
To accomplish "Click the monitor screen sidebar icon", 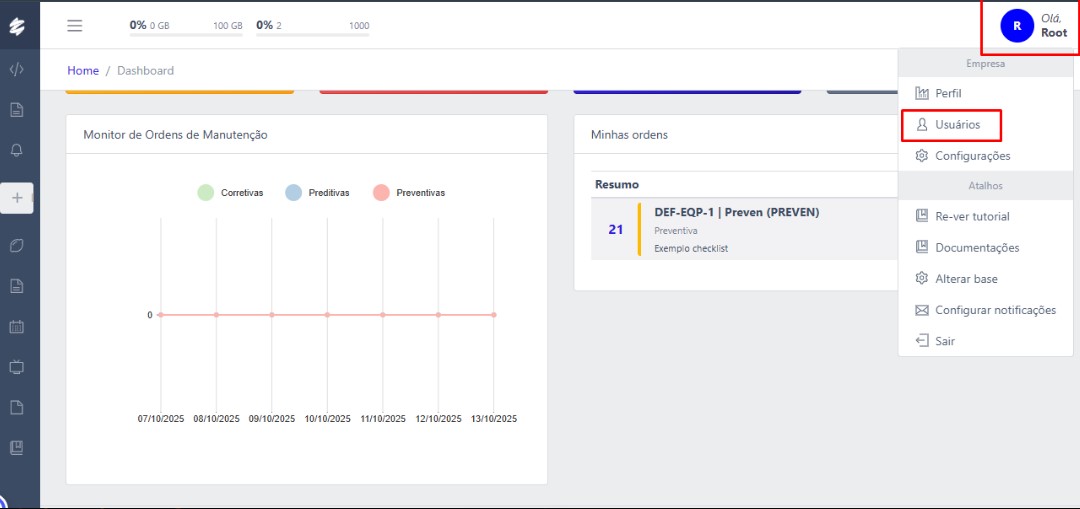I will click(x=17, y=367).
